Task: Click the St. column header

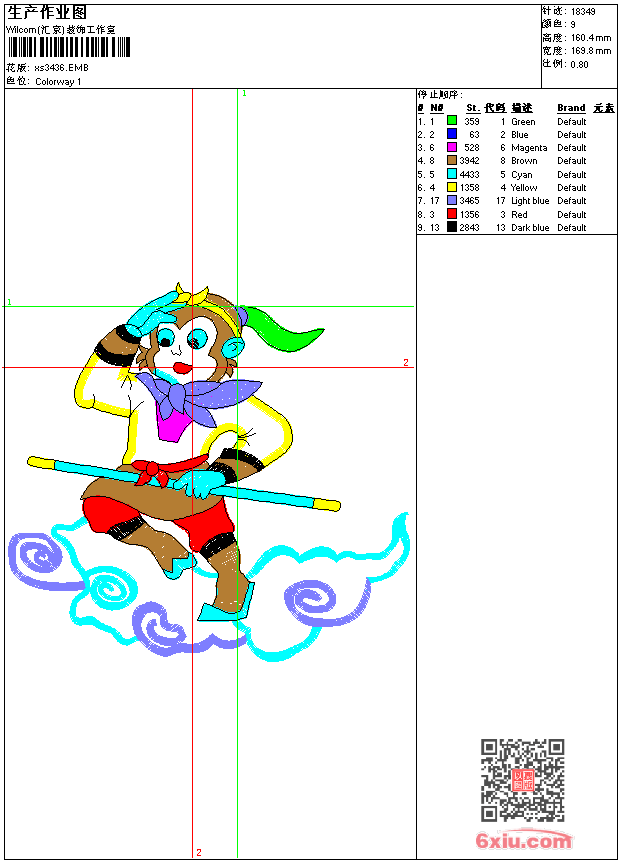Action: [473, 108]
